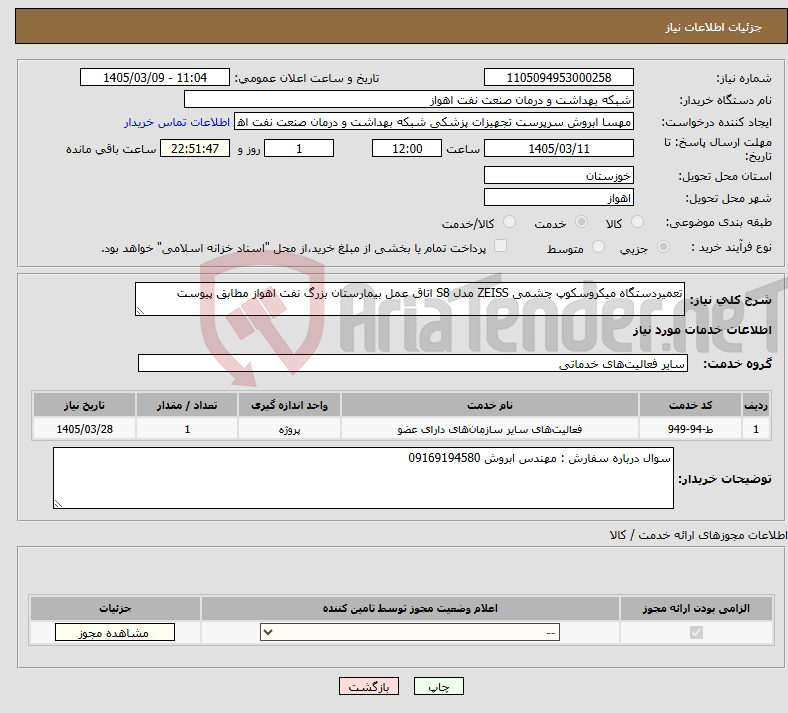Image resolution: width=788 pixels, height=713 pixels.
Task: Click the general description text area
Action: [x=410, y=299]
